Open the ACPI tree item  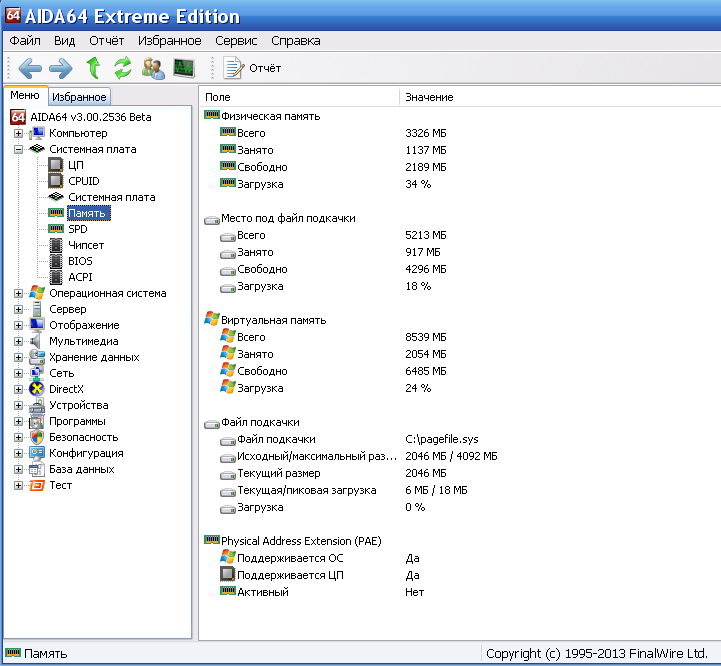tap(80, 277)
